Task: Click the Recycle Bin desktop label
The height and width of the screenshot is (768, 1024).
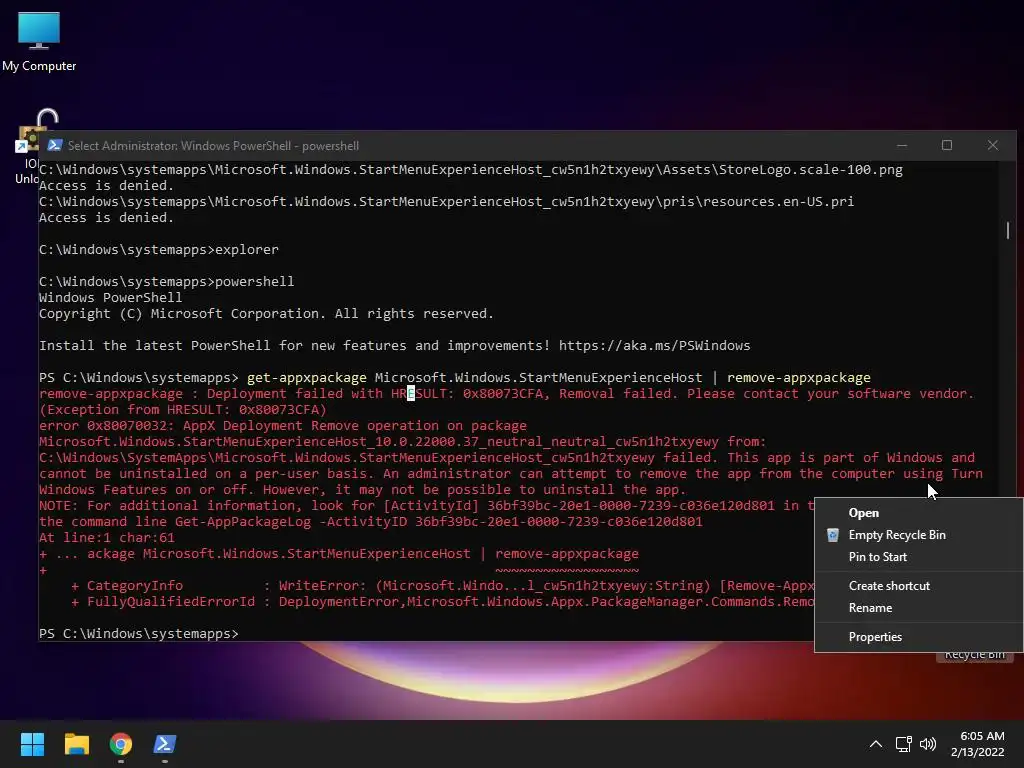Action: click(x=974, y=655)
